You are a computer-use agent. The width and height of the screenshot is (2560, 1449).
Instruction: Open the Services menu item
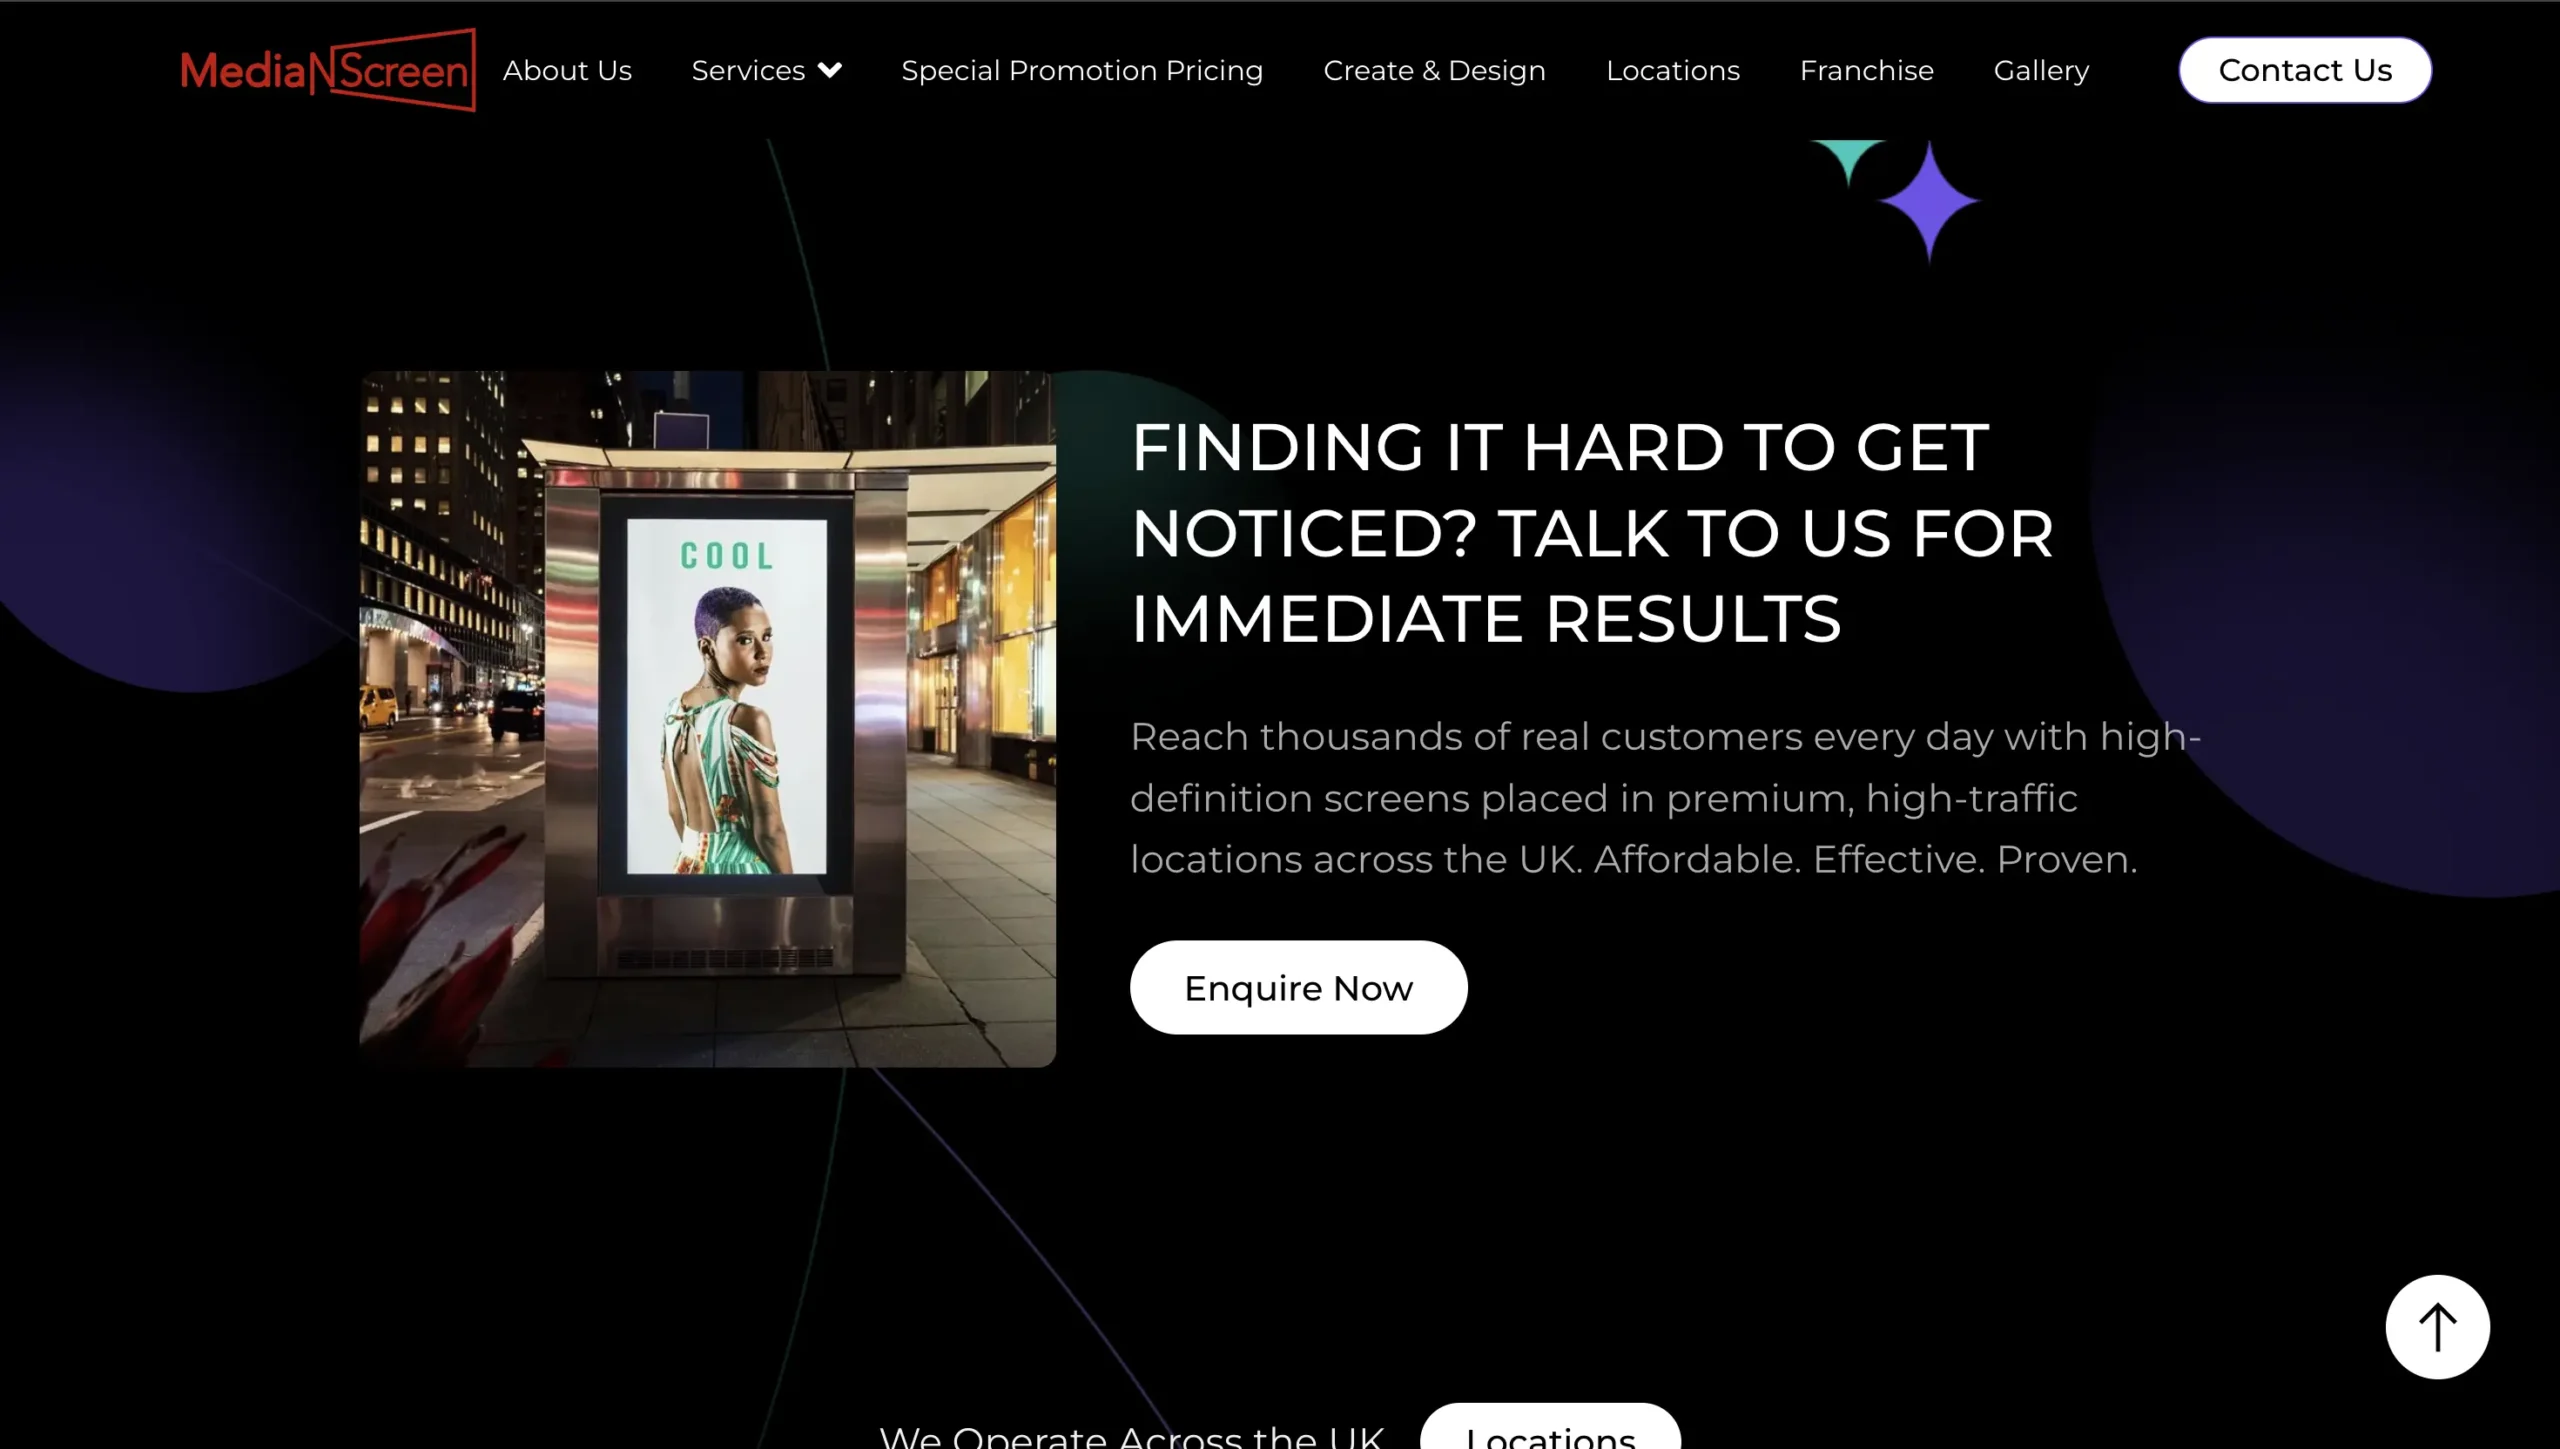748,70
